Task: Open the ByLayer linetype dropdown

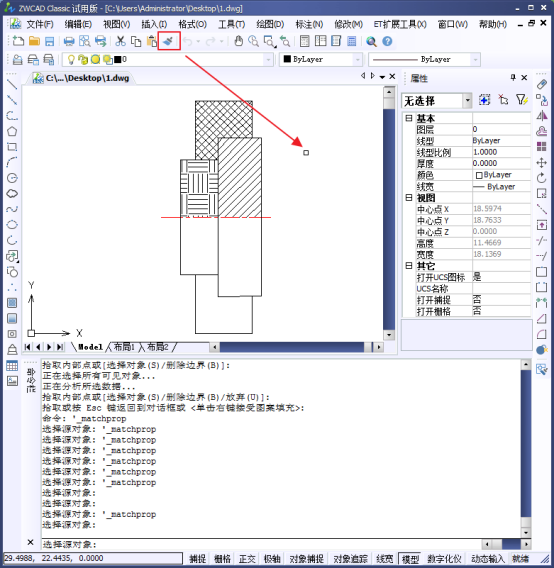Action: tap(475, 60)
